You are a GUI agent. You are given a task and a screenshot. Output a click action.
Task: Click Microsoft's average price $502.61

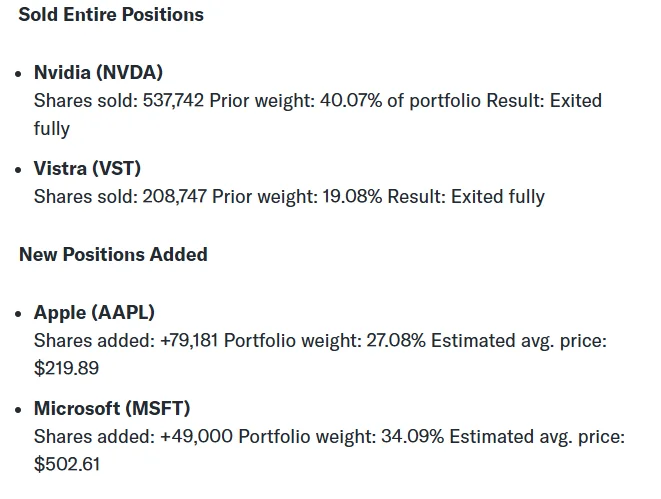67,464
